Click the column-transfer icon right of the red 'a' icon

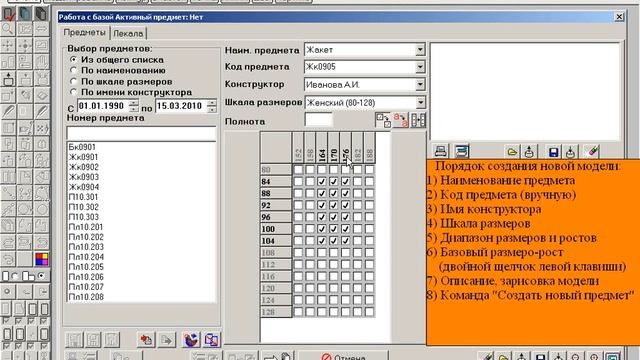[x=418, y=120]
